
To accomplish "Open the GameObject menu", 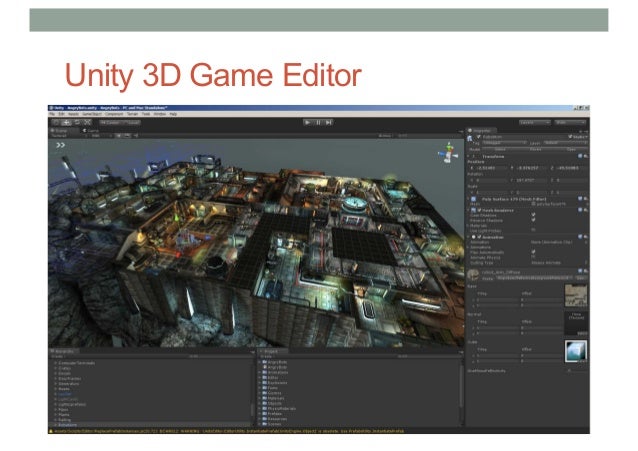I will pyautogui.click(x=92, y=114).
